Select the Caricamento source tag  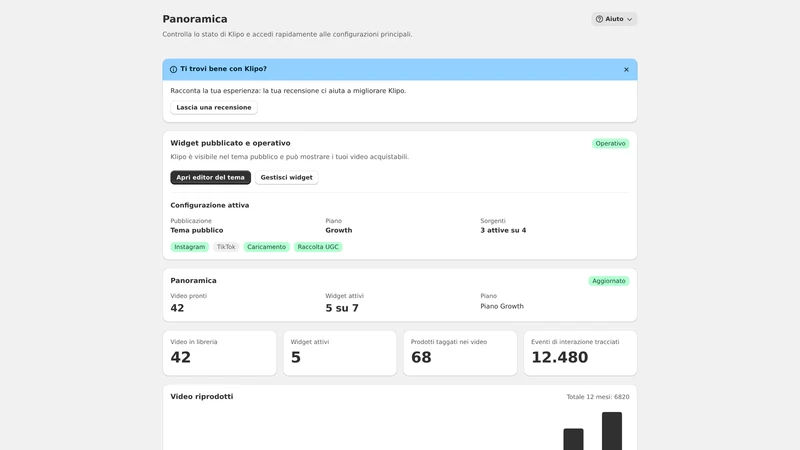tap(266, 247)
